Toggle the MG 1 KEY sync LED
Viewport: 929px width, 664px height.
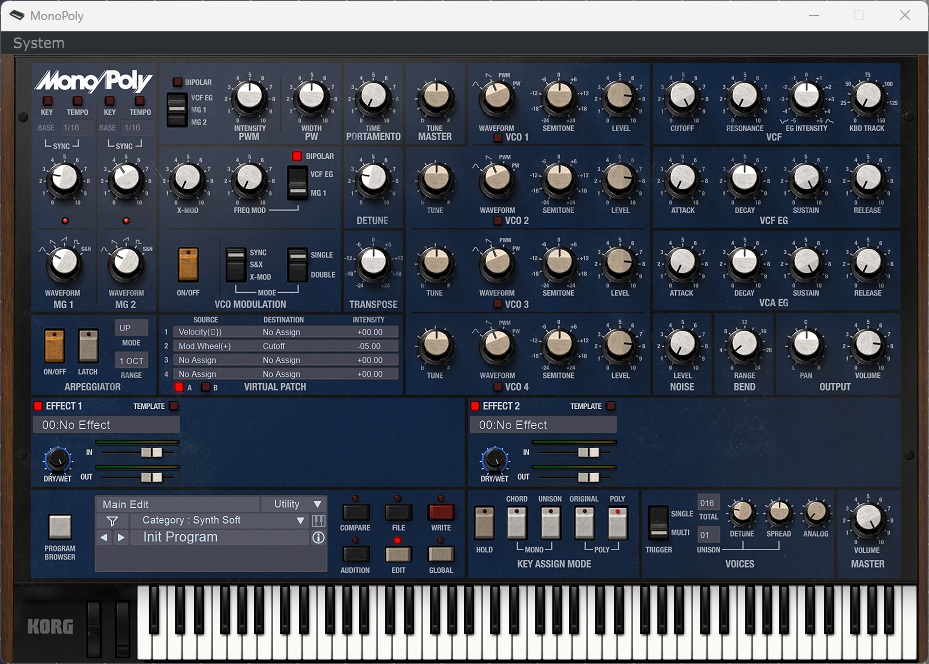point(47,101)
